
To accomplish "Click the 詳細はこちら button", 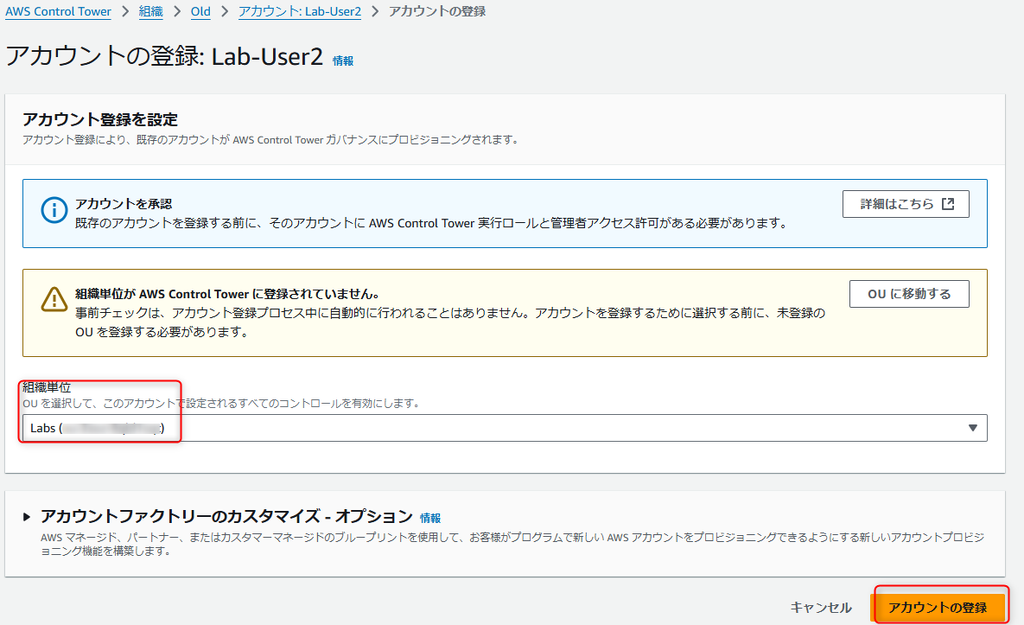I will [x=906, y=204].
